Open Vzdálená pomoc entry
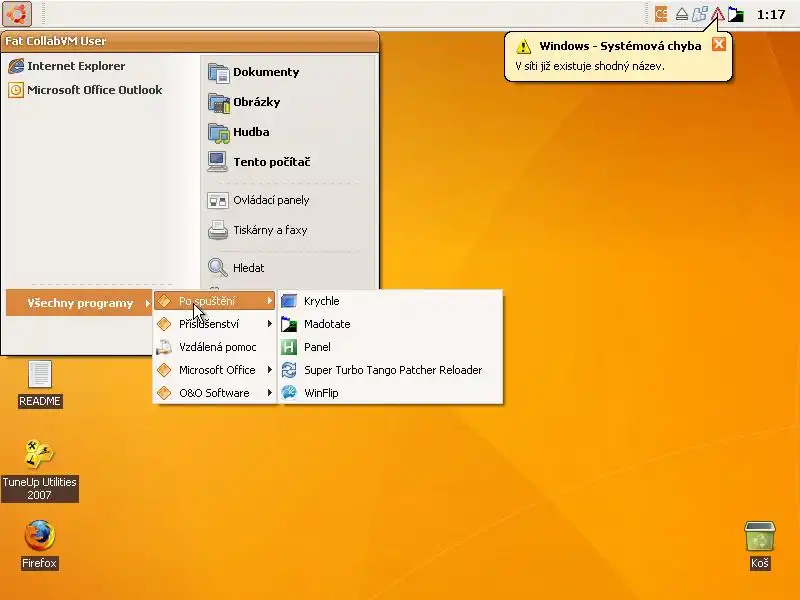The image size is (800, 600). point(215,347)
